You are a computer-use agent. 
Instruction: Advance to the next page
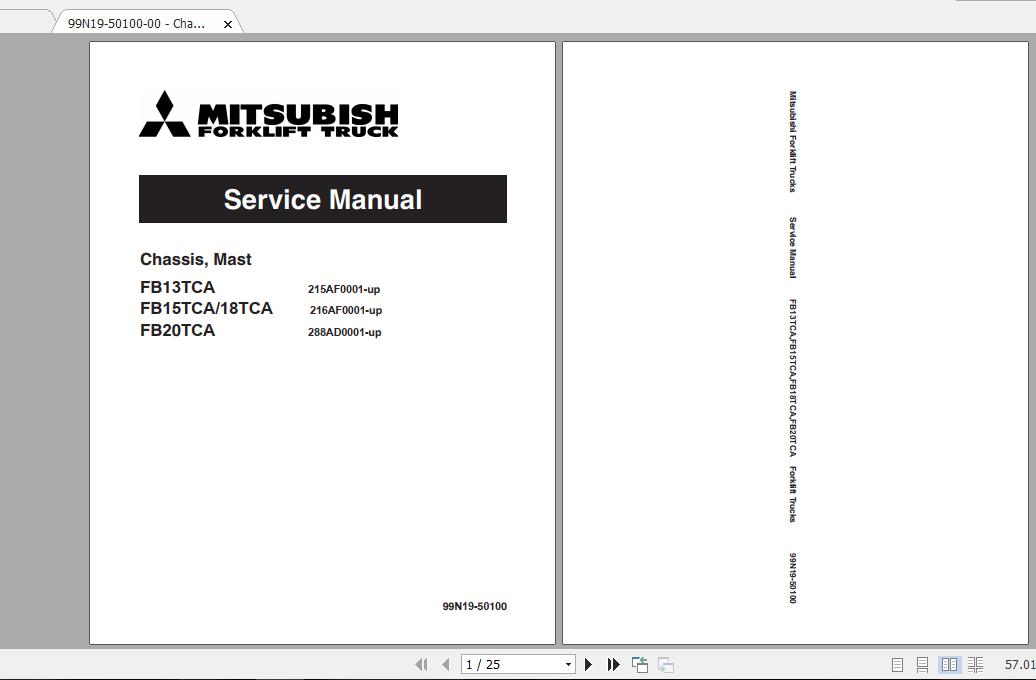click(x=588, y=663)
